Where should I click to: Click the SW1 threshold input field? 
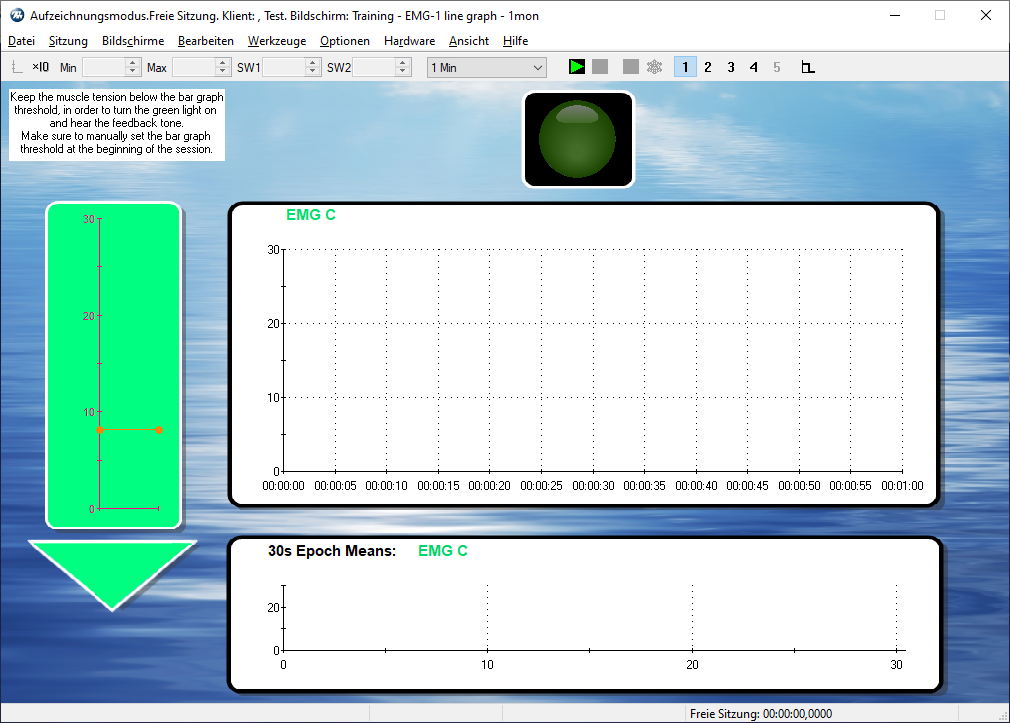click(284, 68)
